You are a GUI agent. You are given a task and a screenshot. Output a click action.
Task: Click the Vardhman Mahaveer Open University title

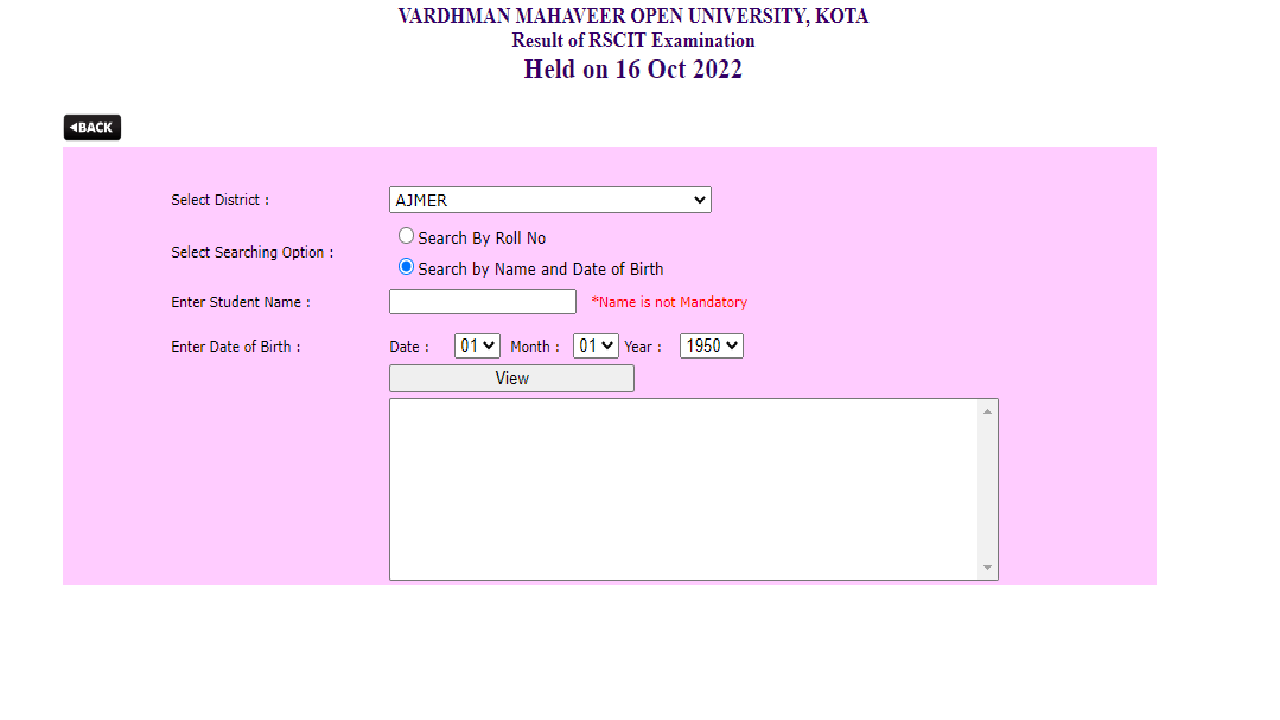click(x=633, y=16)
